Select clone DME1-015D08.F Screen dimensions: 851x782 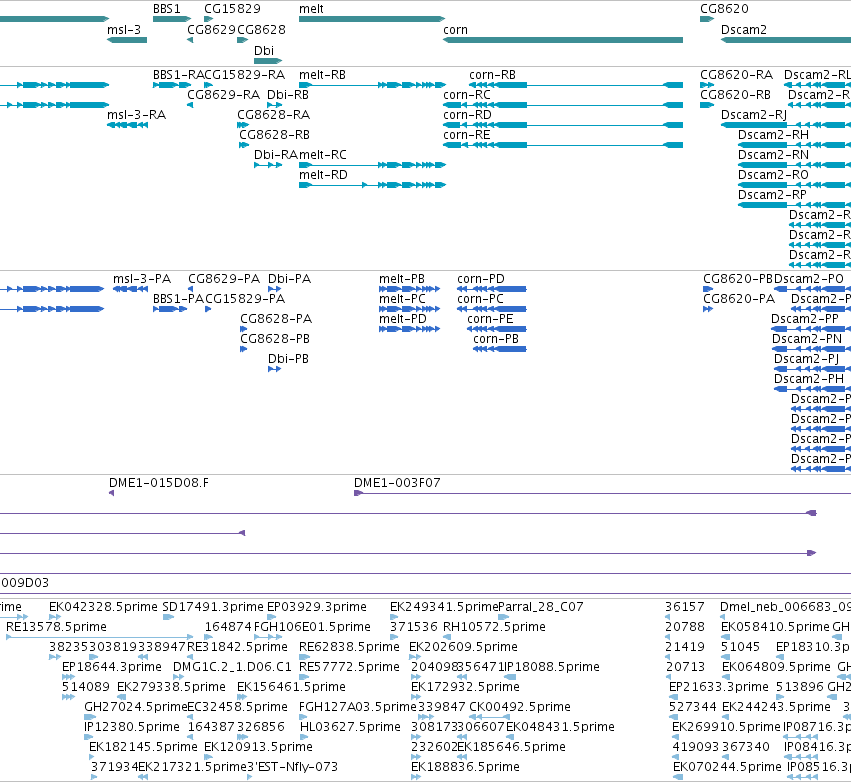coord(158,483)
